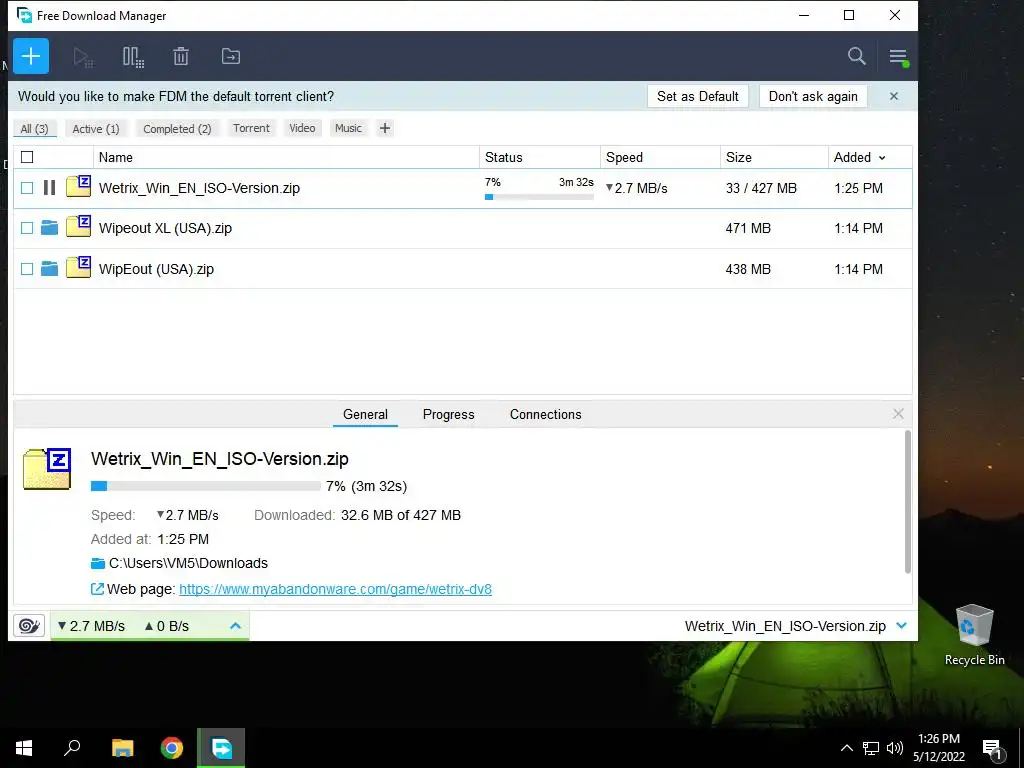
Task: Open File Explorer from taskbar
Action: (x=122, y=748)
